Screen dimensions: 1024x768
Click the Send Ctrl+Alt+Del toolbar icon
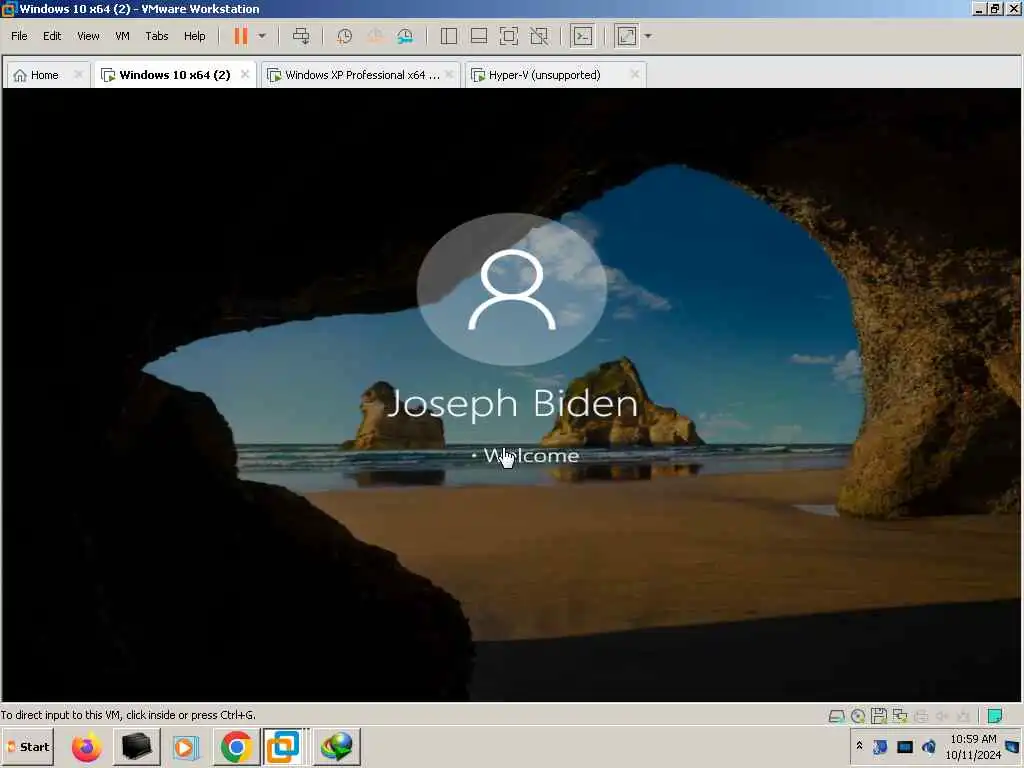(x=301, y=36)
